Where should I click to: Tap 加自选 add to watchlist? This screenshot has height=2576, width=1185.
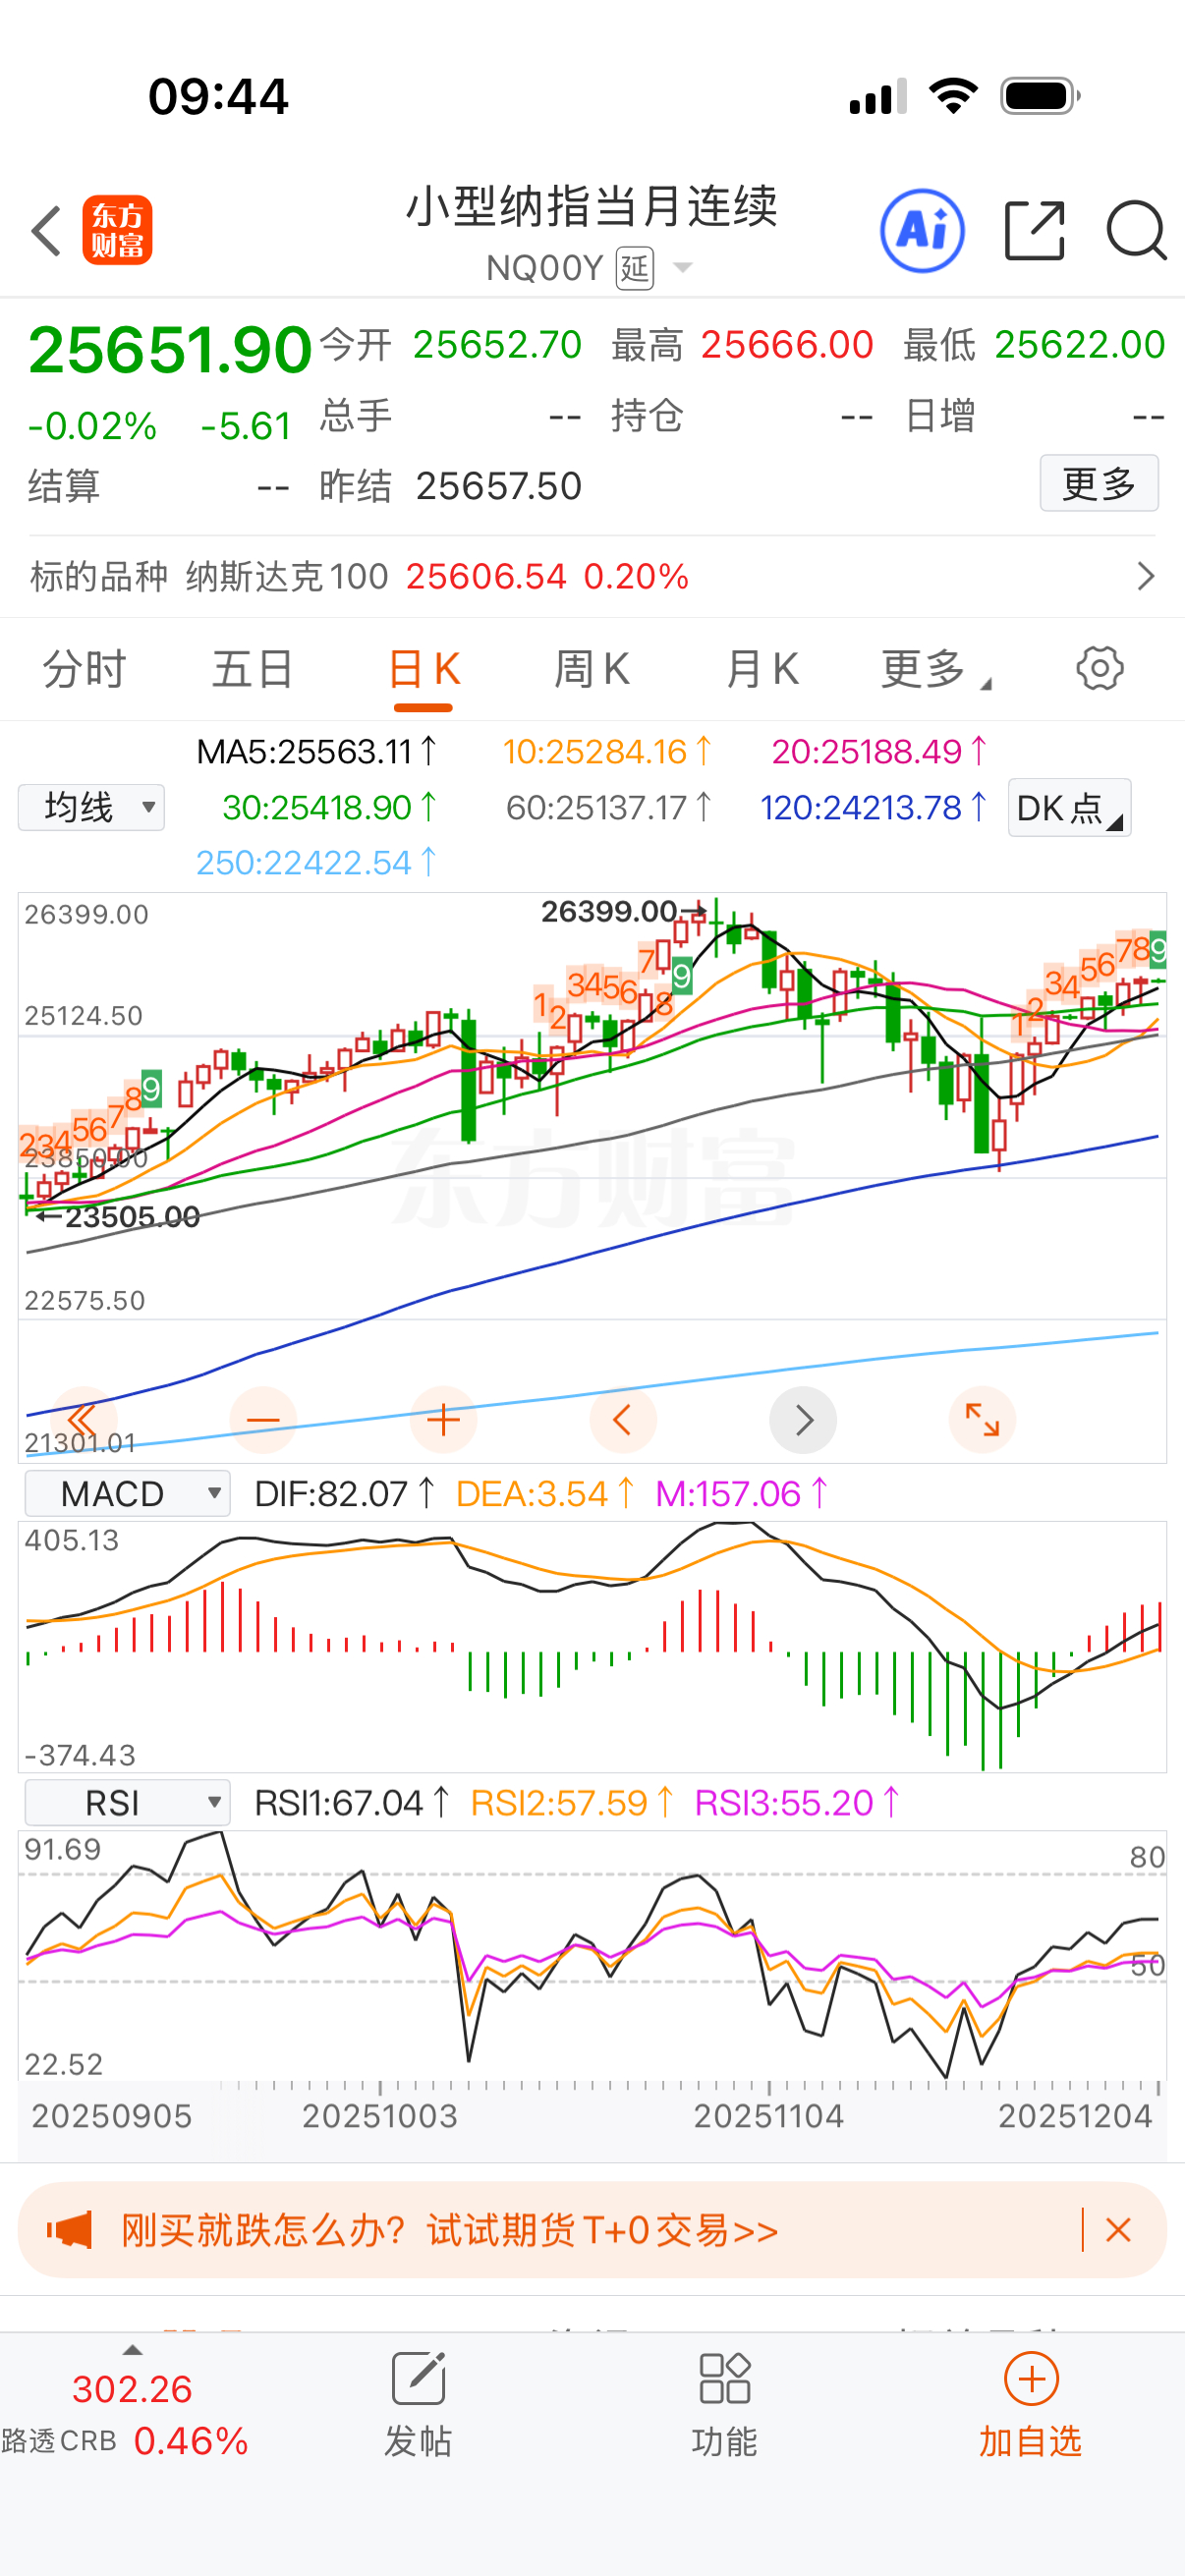pyautogui.click(x=1030, y=2405)
